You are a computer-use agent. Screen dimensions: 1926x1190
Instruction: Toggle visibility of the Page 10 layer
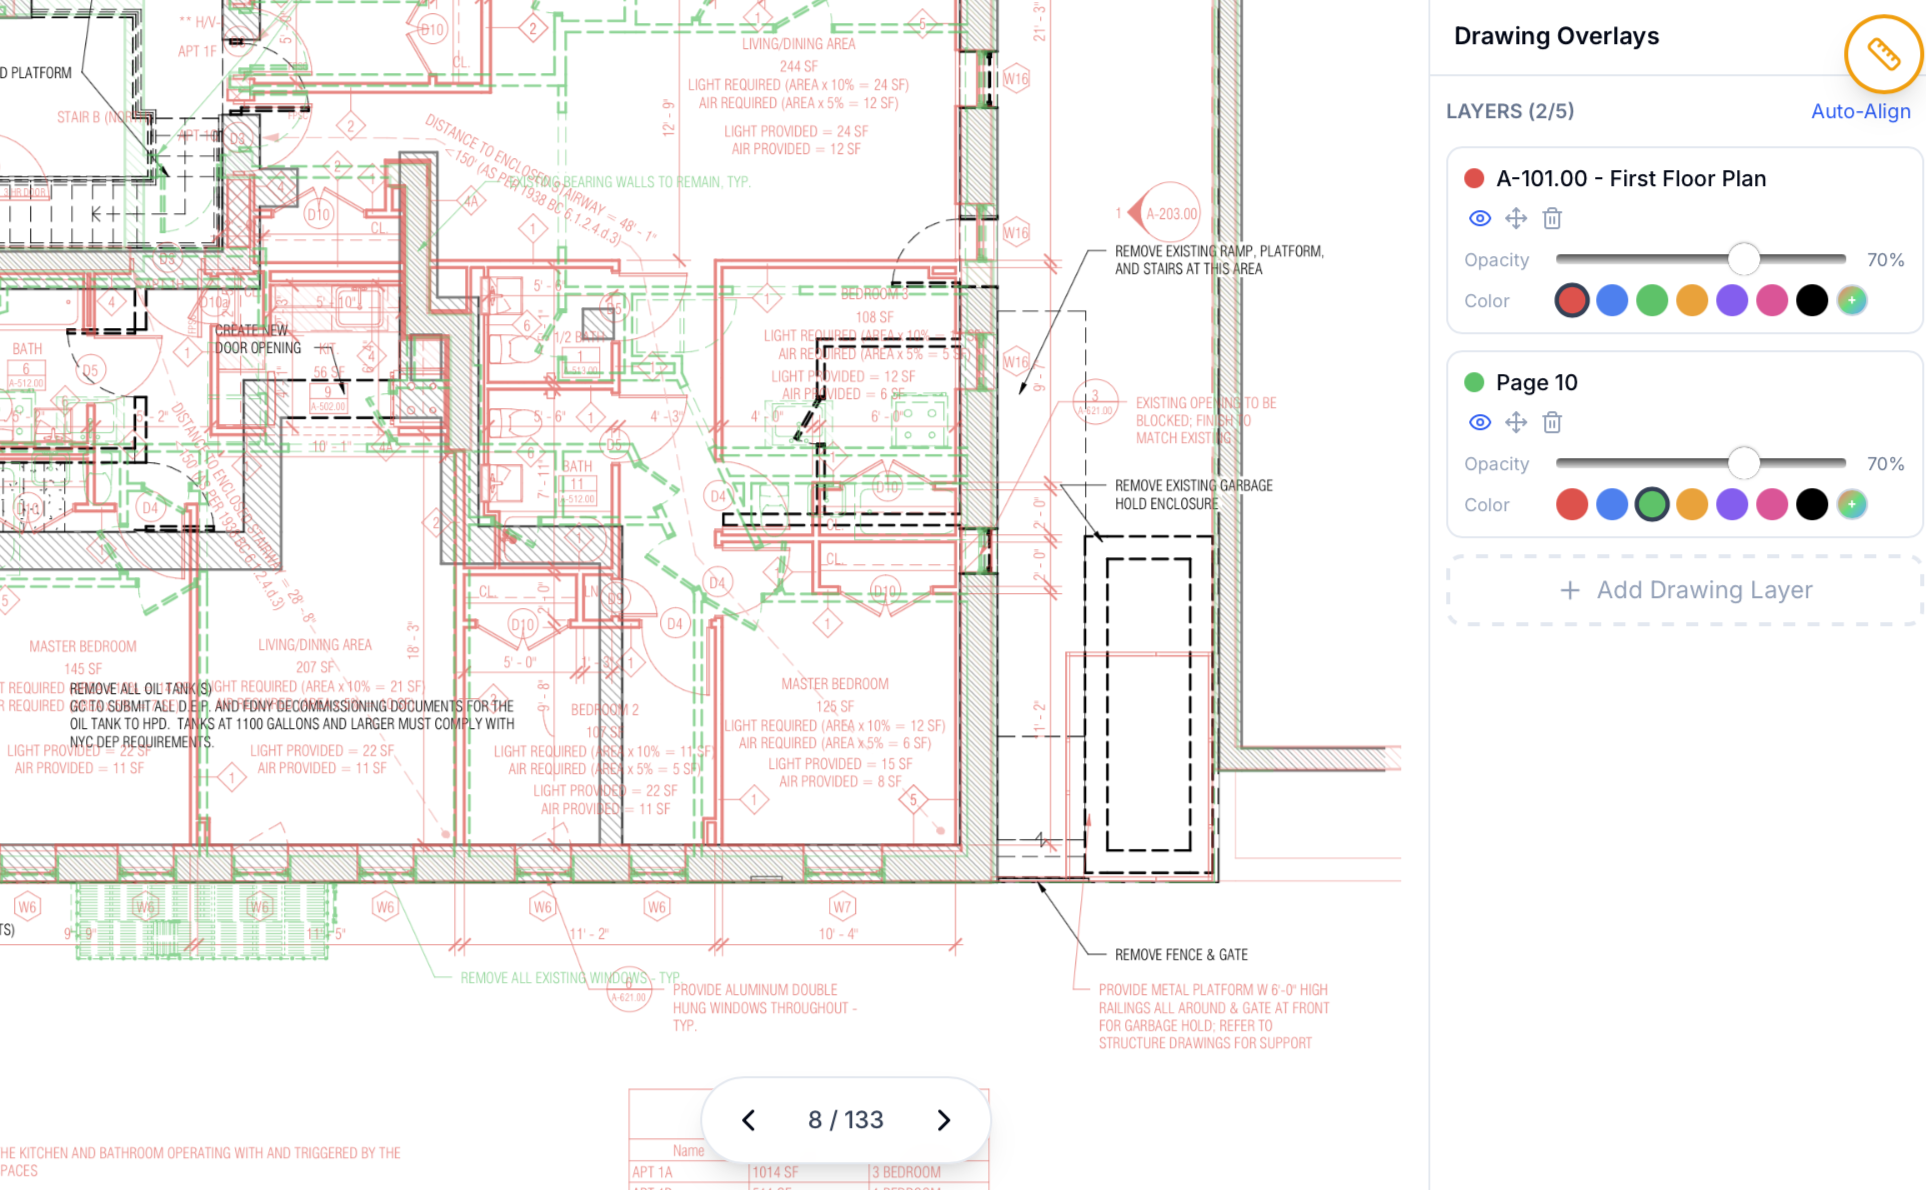1480,422
